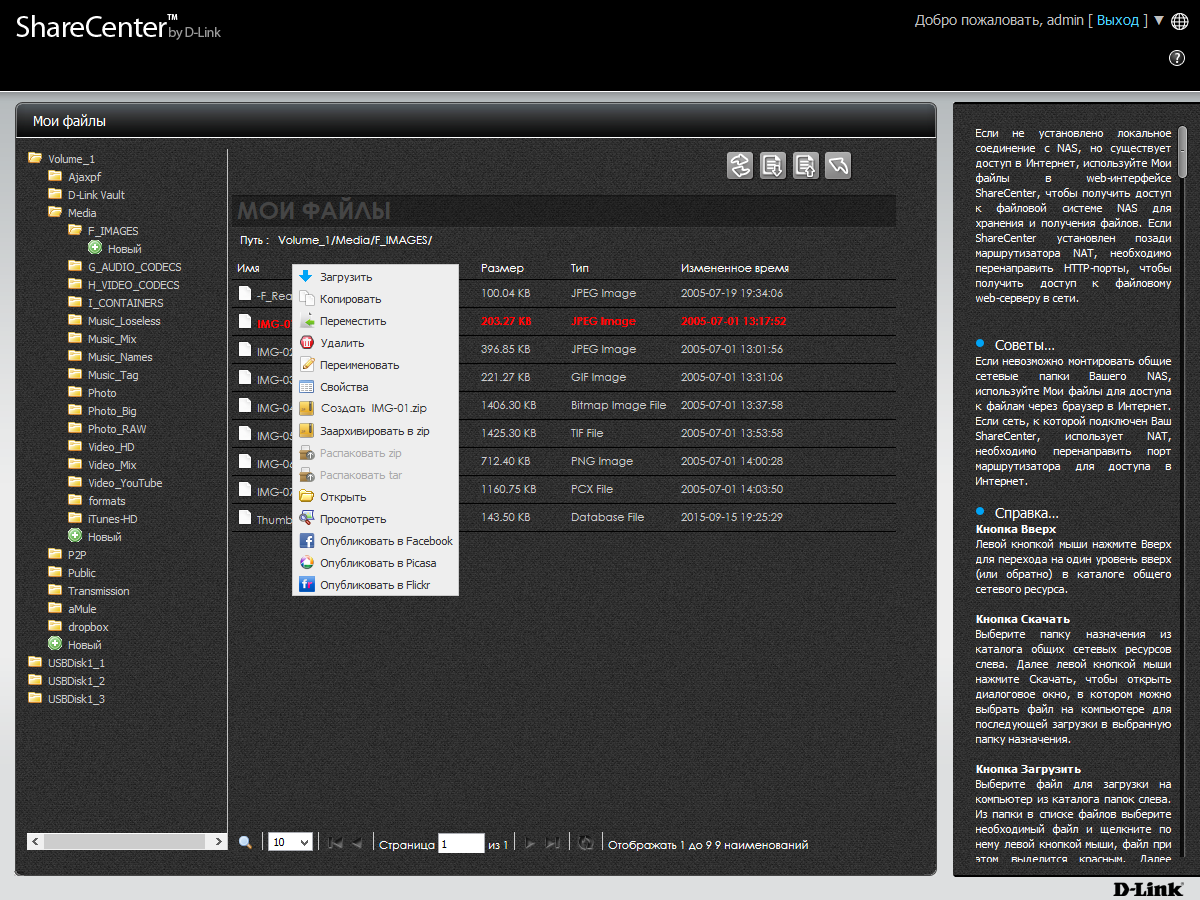Click the horizontal scrollbar under the folder tree
This screenshot has height=900, width=1200.
(x=127, y=842)
